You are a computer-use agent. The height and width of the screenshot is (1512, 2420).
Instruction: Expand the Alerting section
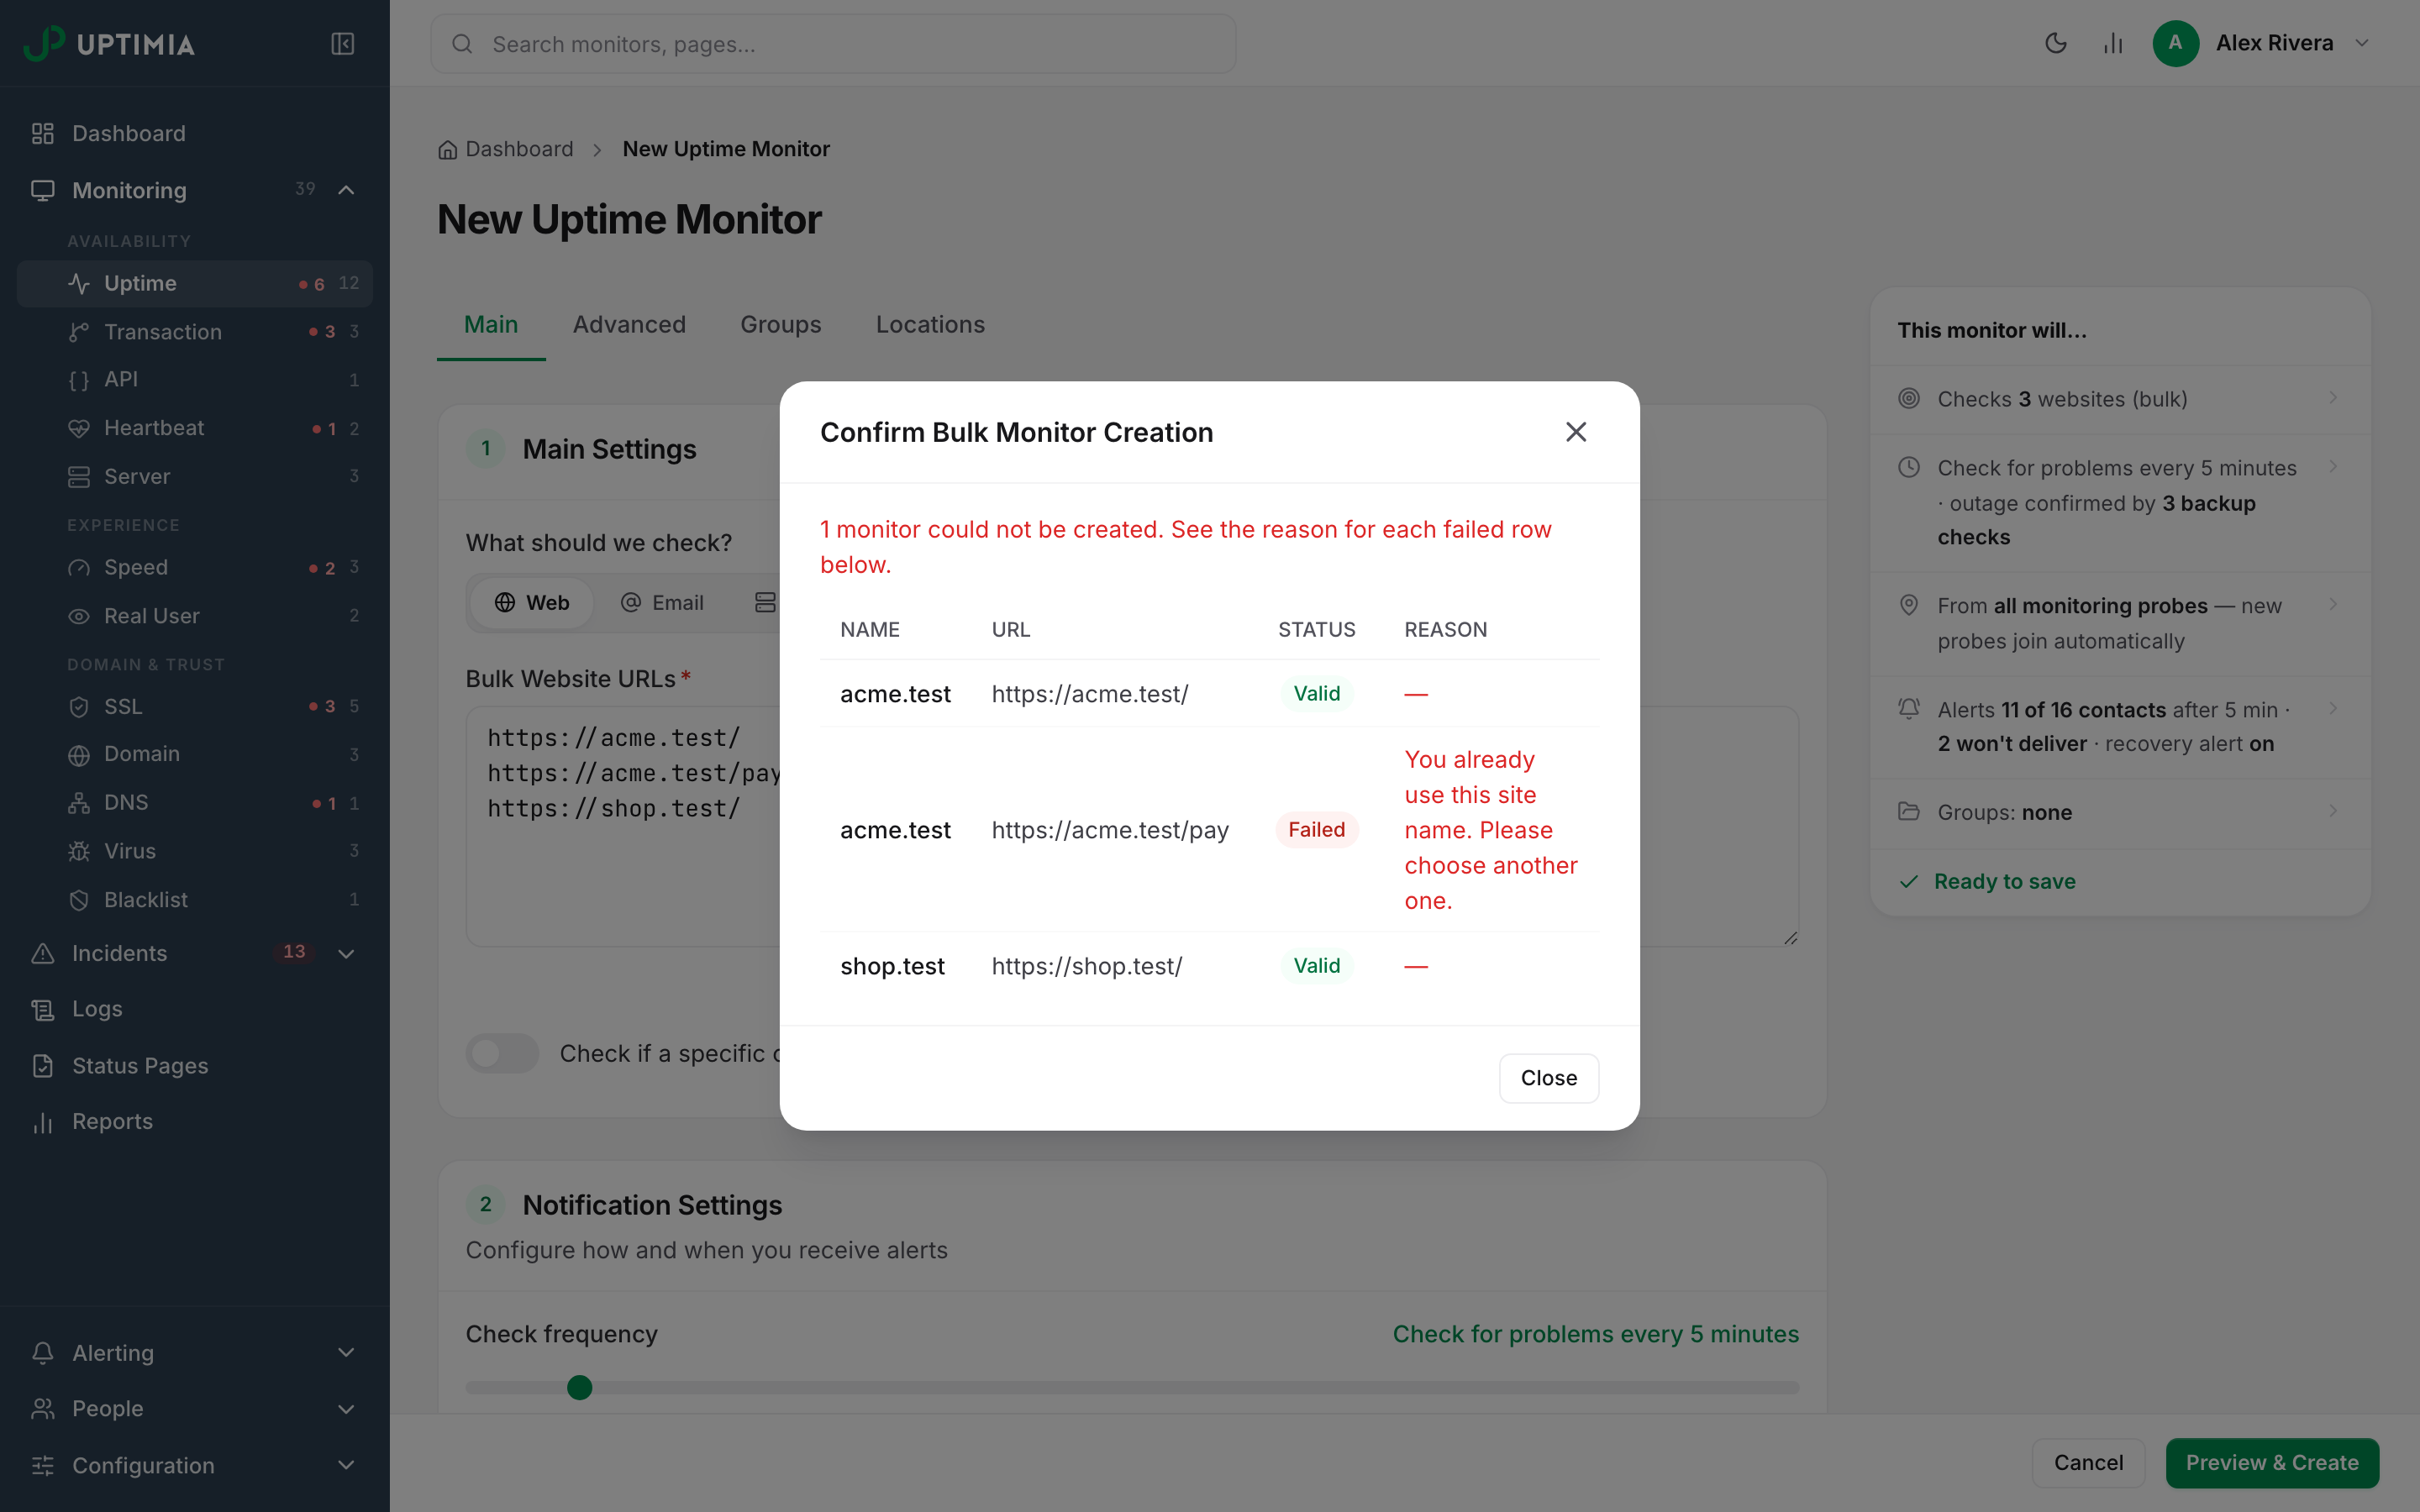tap(195, 1352)
